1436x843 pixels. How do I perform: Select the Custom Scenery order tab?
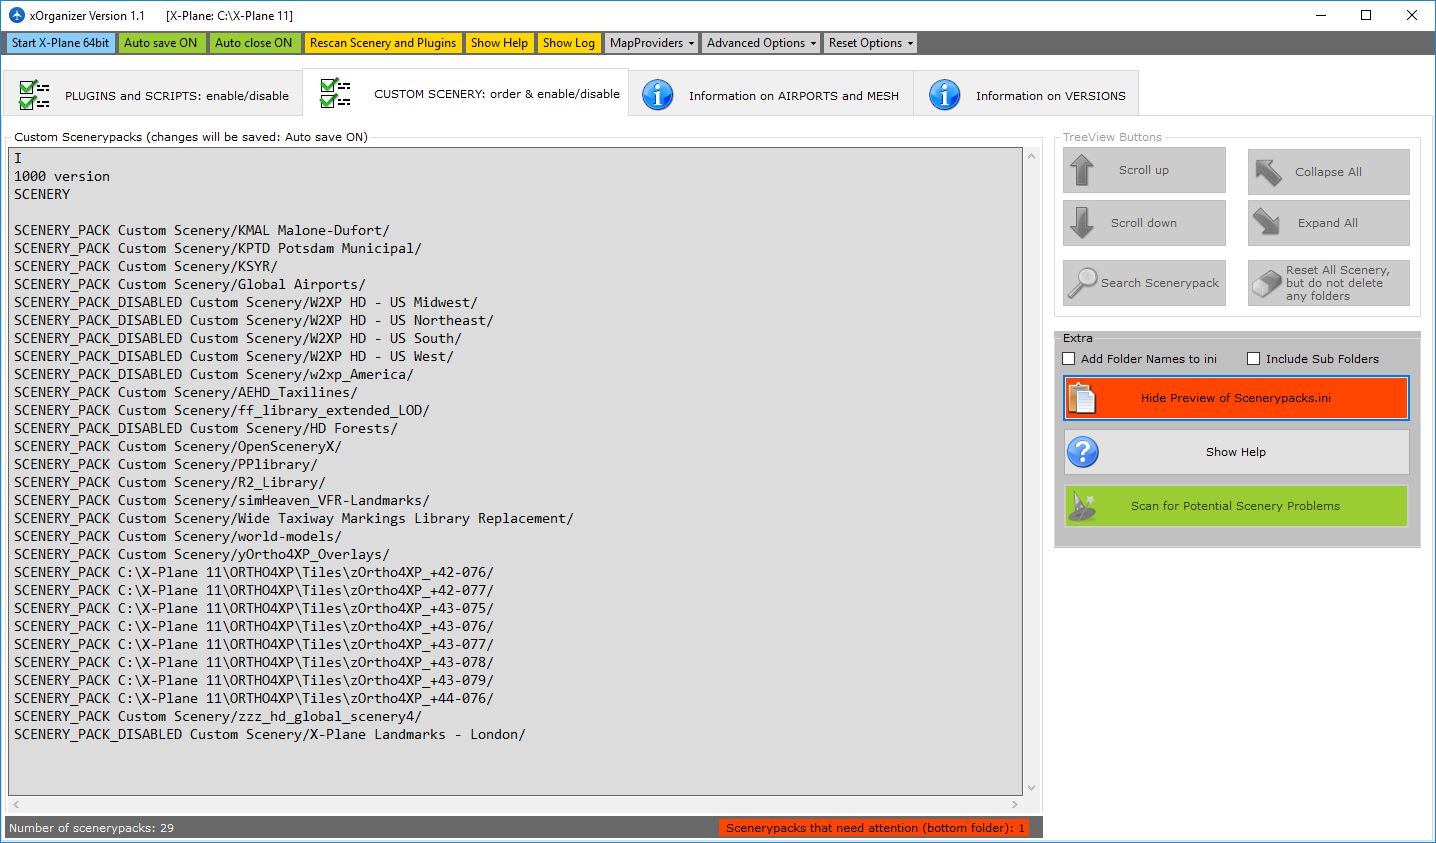(x=466, y=93)
